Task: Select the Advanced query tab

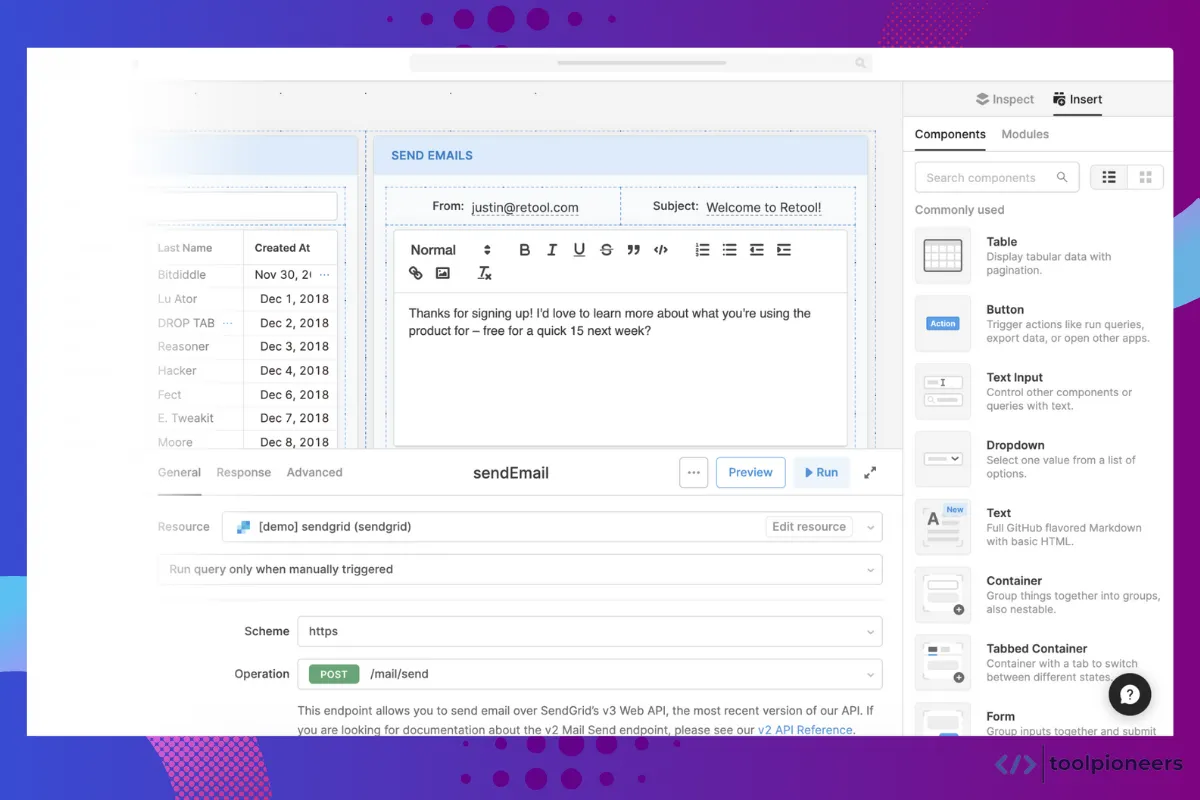Action: 315,472
